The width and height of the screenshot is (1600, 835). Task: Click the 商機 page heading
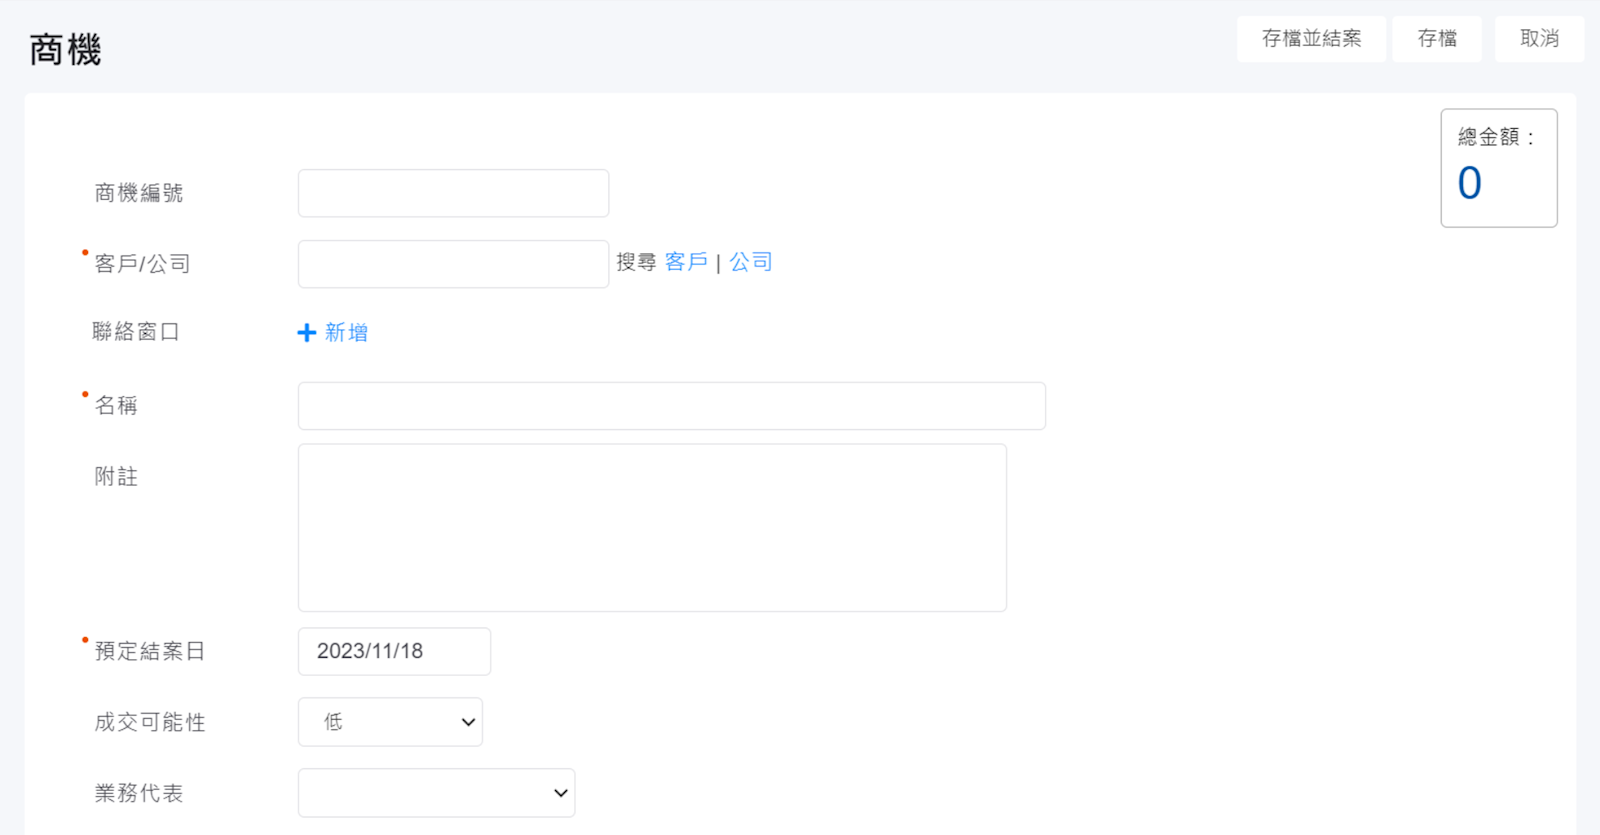[65, 49]
